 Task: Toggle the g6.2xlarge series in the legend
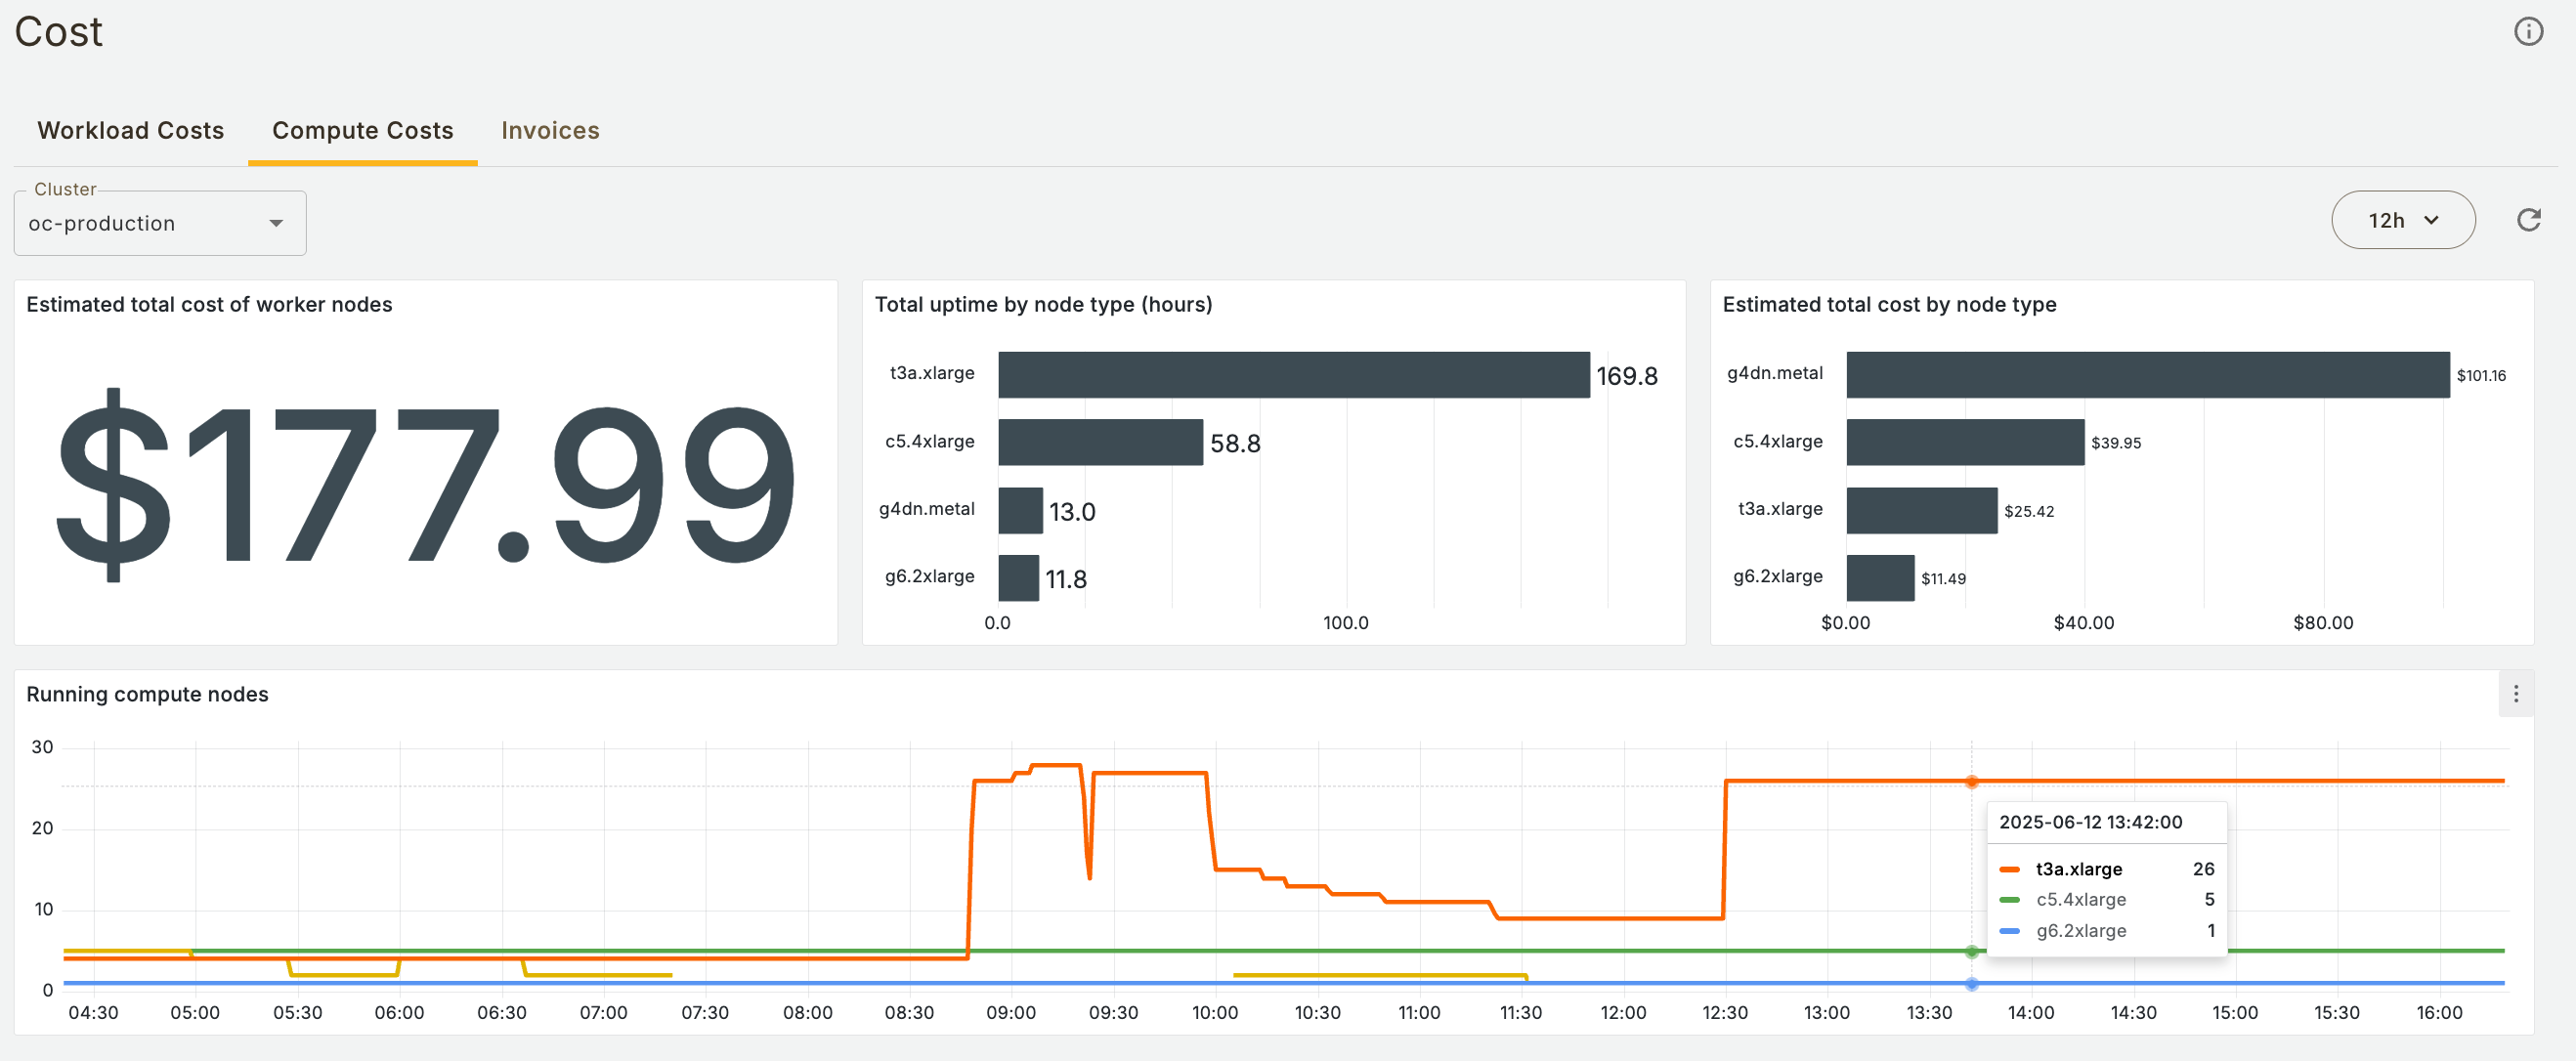(x=2080, y=931)
